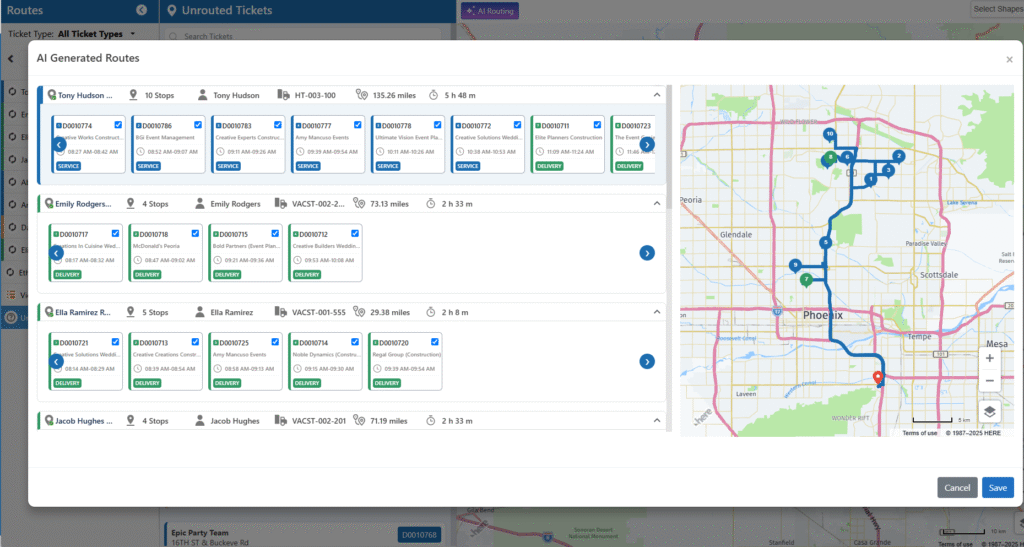Click the routes list vertical scrollbar
Image resolution: width=1024 pixels, height=547 pixels.
coord(669,147)
